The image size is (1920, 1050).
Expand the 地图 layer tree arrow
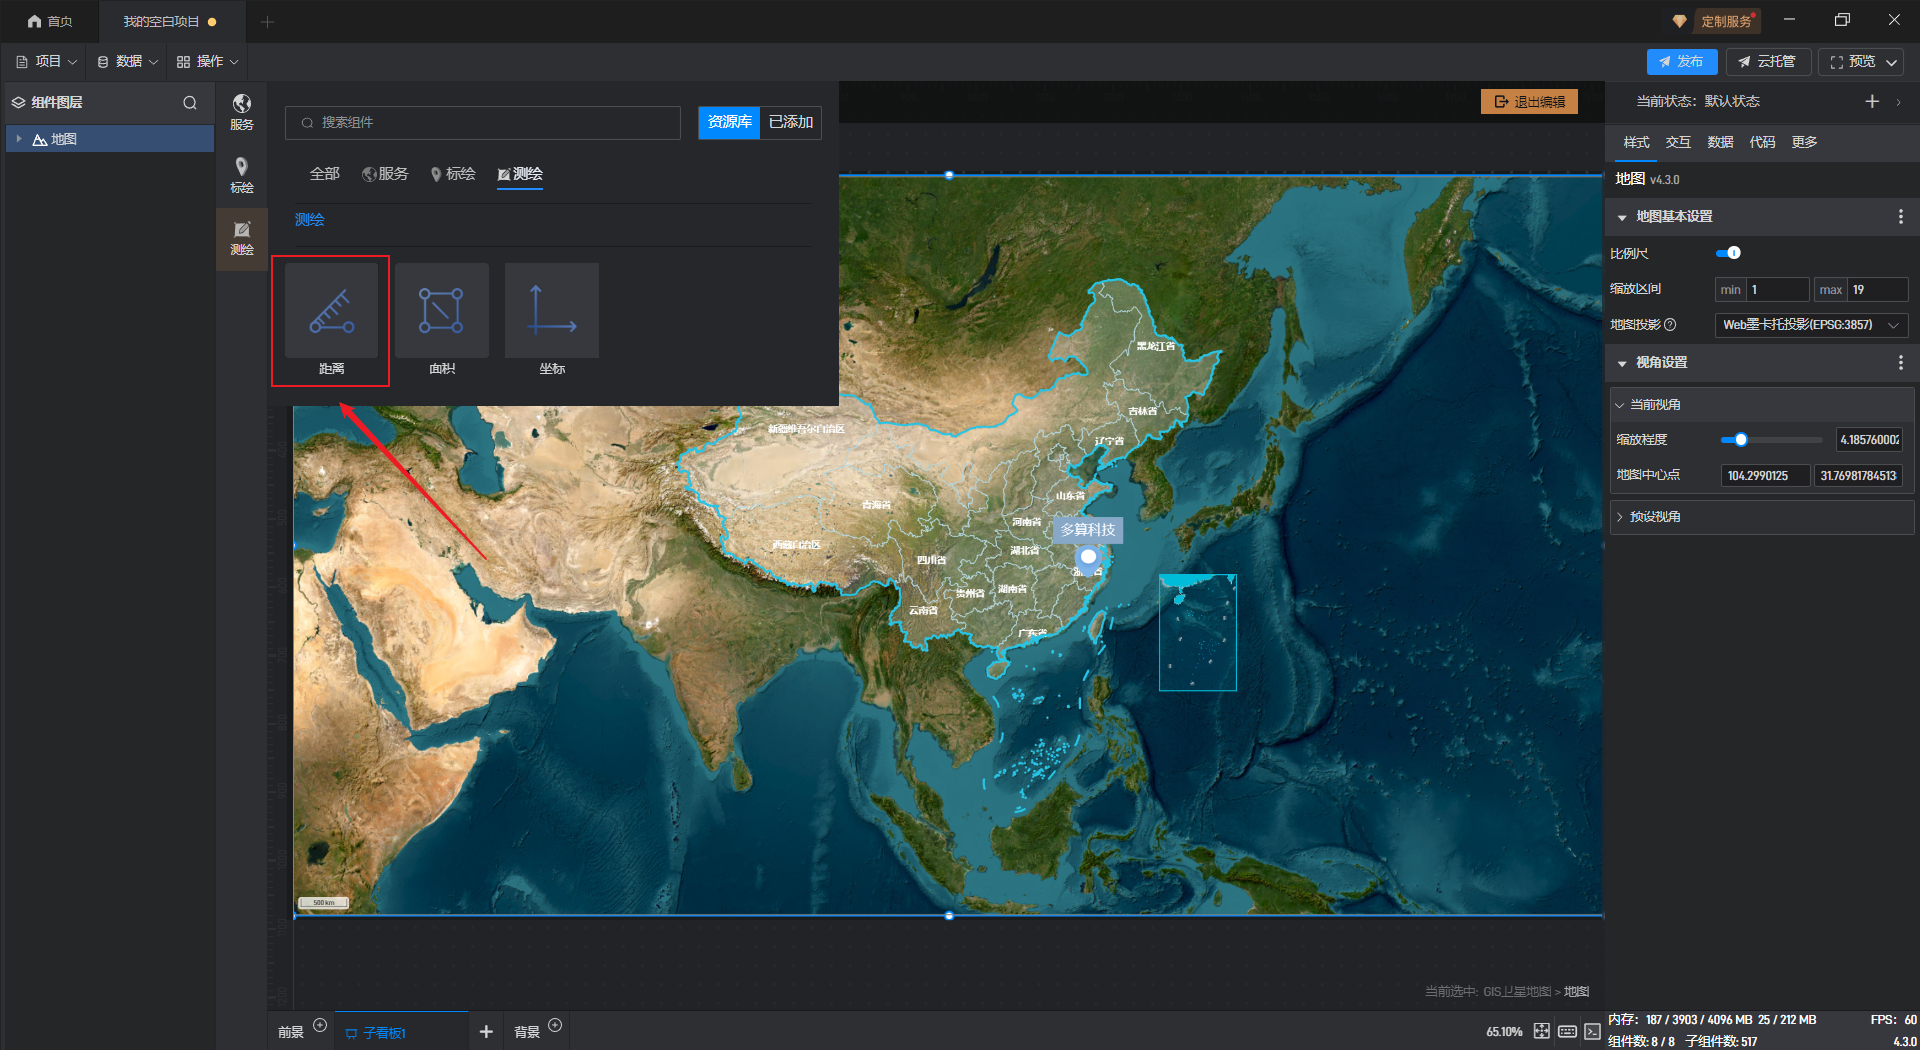[x=19, y=139]
